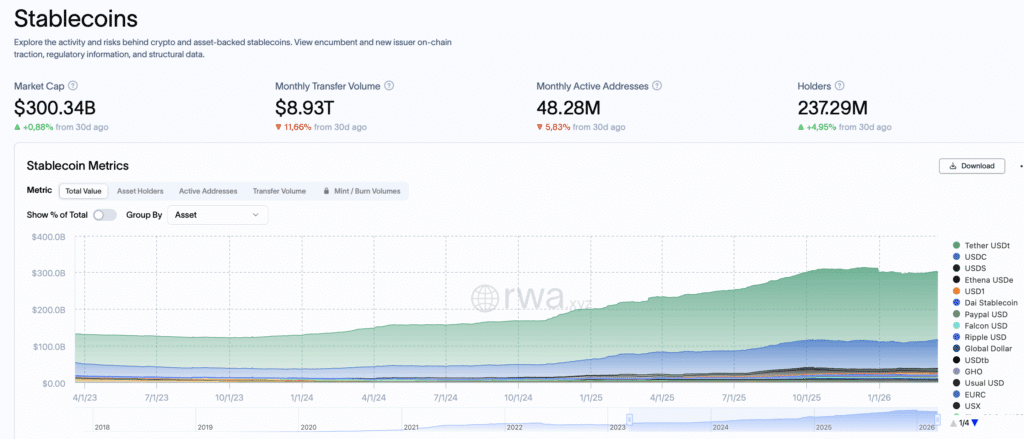Switch to the Asset Holders metric tab
The height and width of the screenshot is (439, 1024).
(140, 190)
